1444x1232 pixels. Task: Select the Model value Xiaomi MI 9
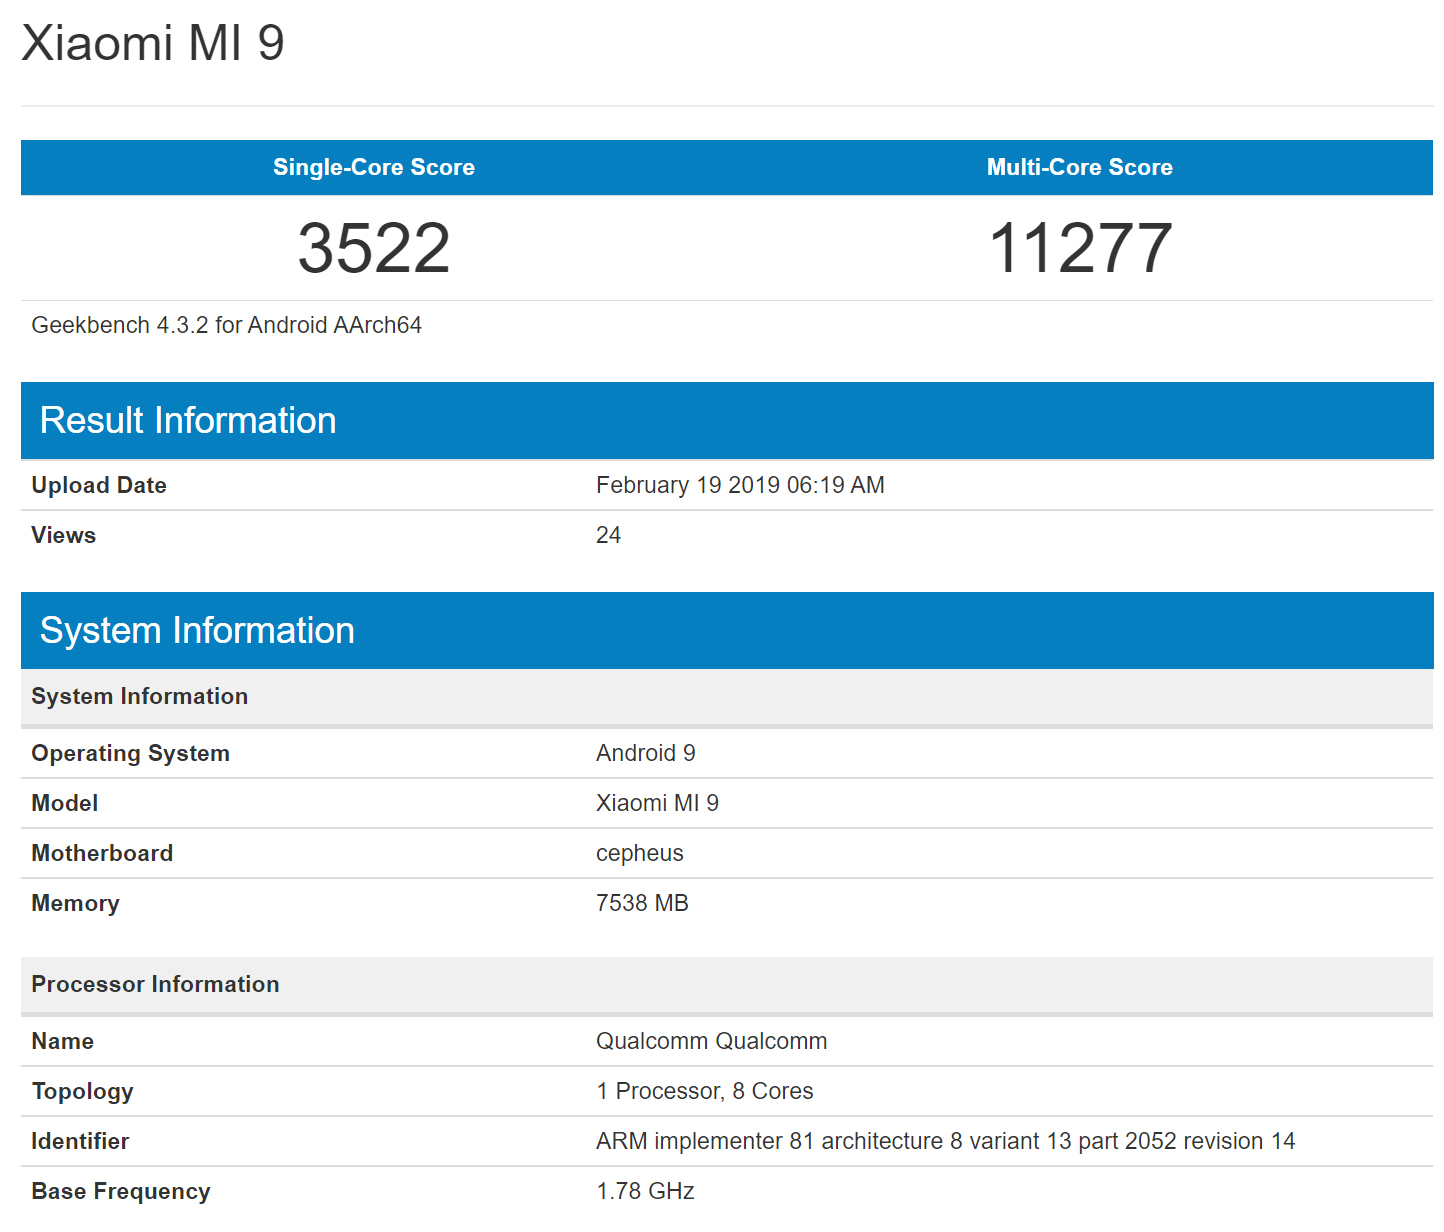coord(657,803)
